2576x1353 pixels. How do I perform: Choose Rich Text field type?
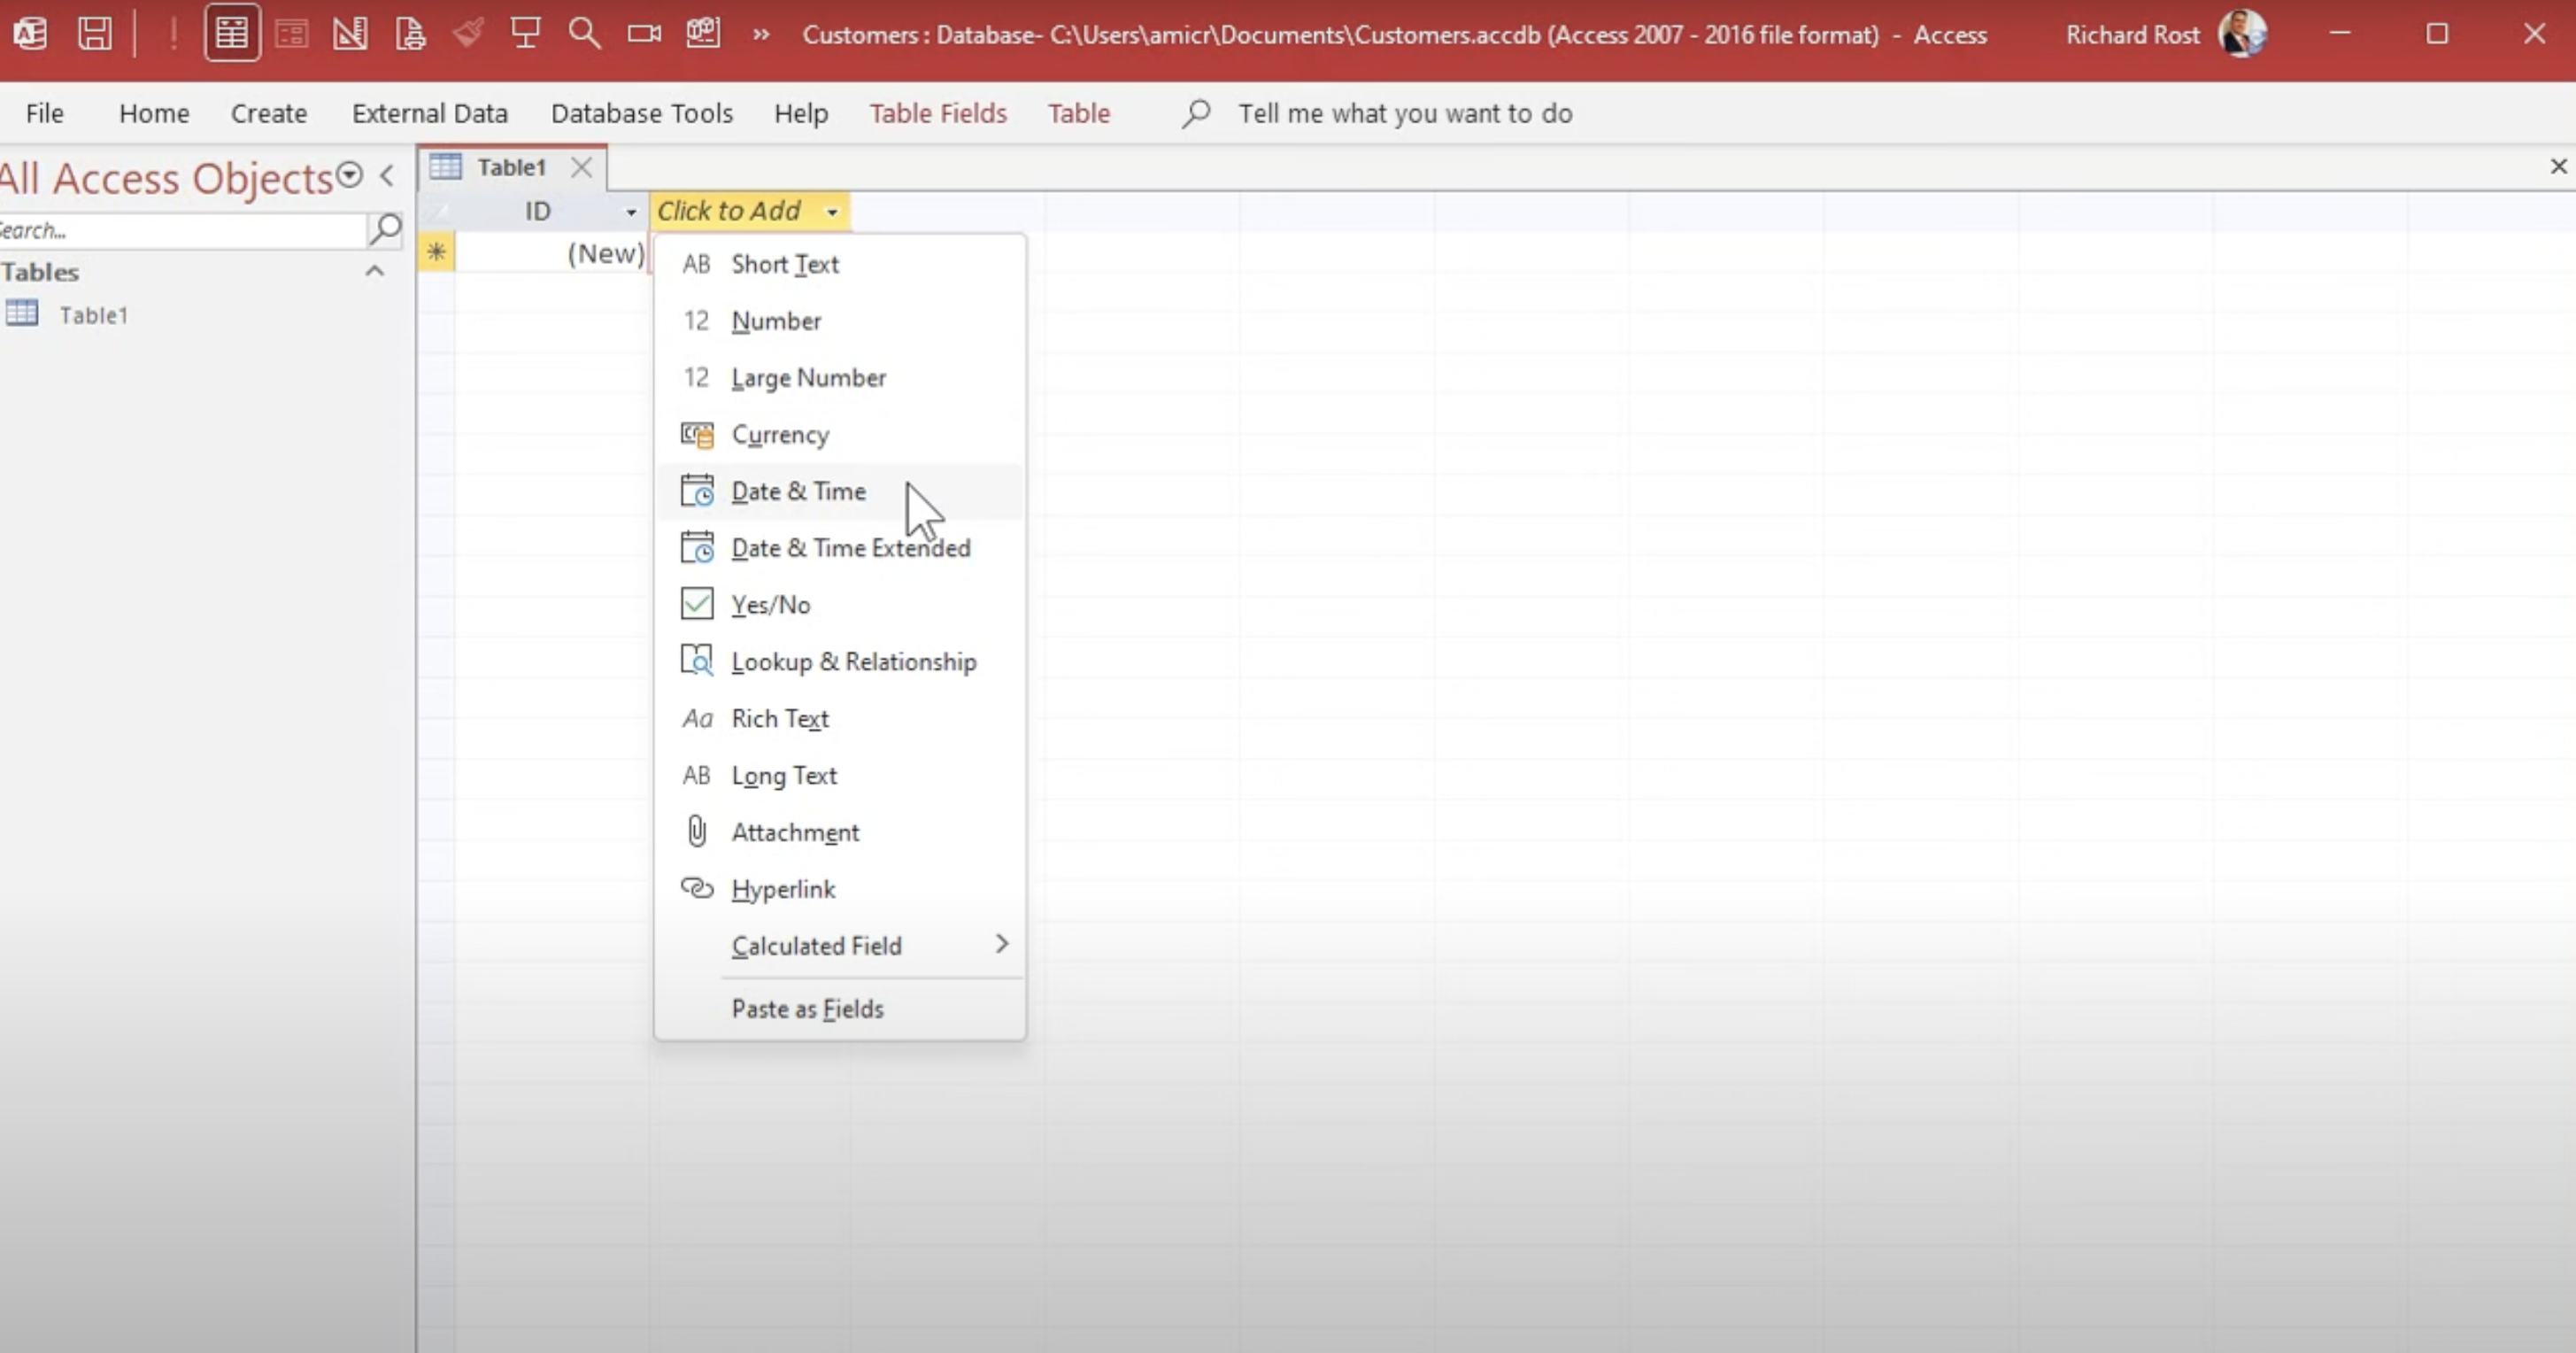pos(839,719)
